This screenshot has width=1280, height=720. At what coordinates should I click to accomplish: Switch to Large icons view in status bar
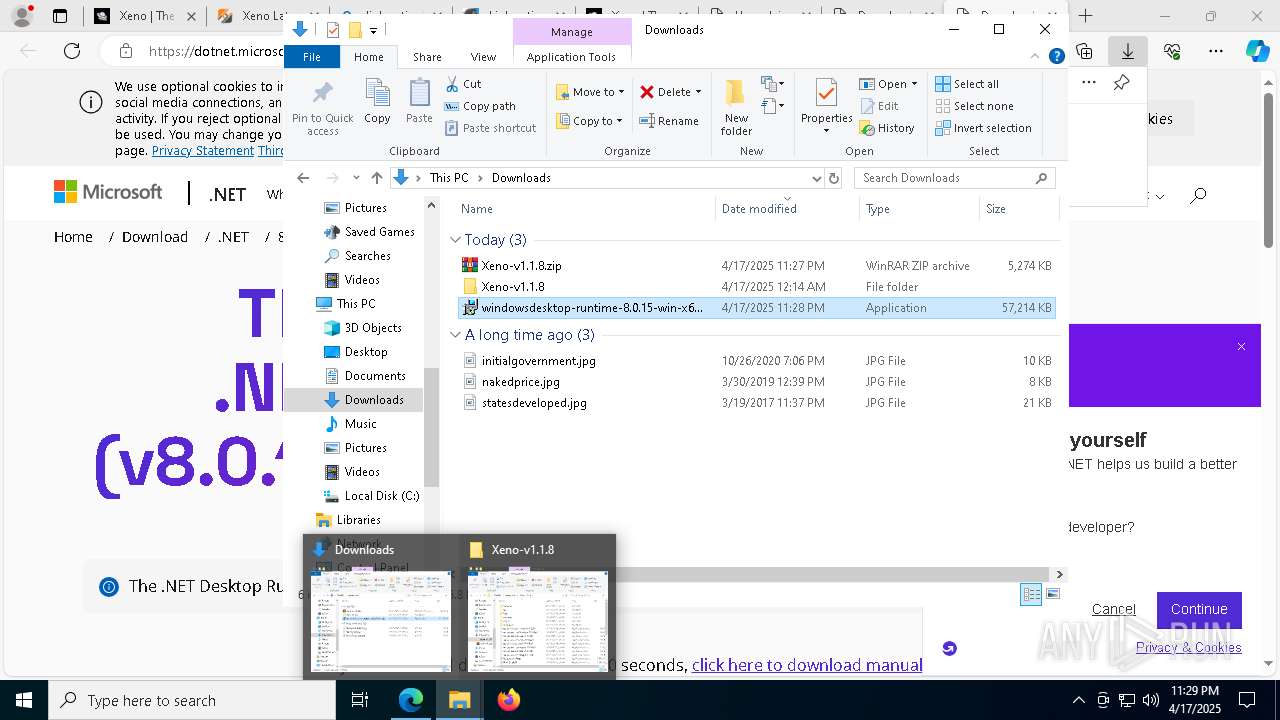(1052, 594)
